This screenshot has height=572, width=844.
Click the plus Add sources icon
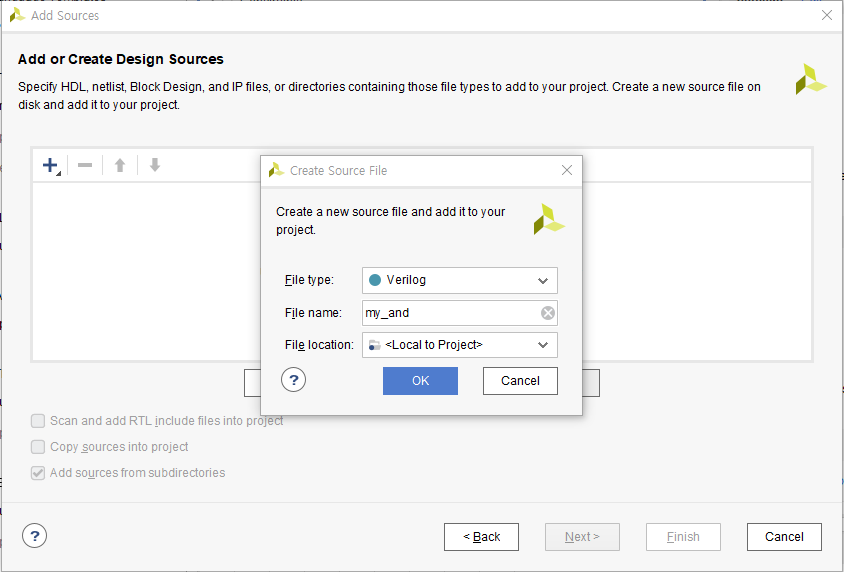point(51,165)
